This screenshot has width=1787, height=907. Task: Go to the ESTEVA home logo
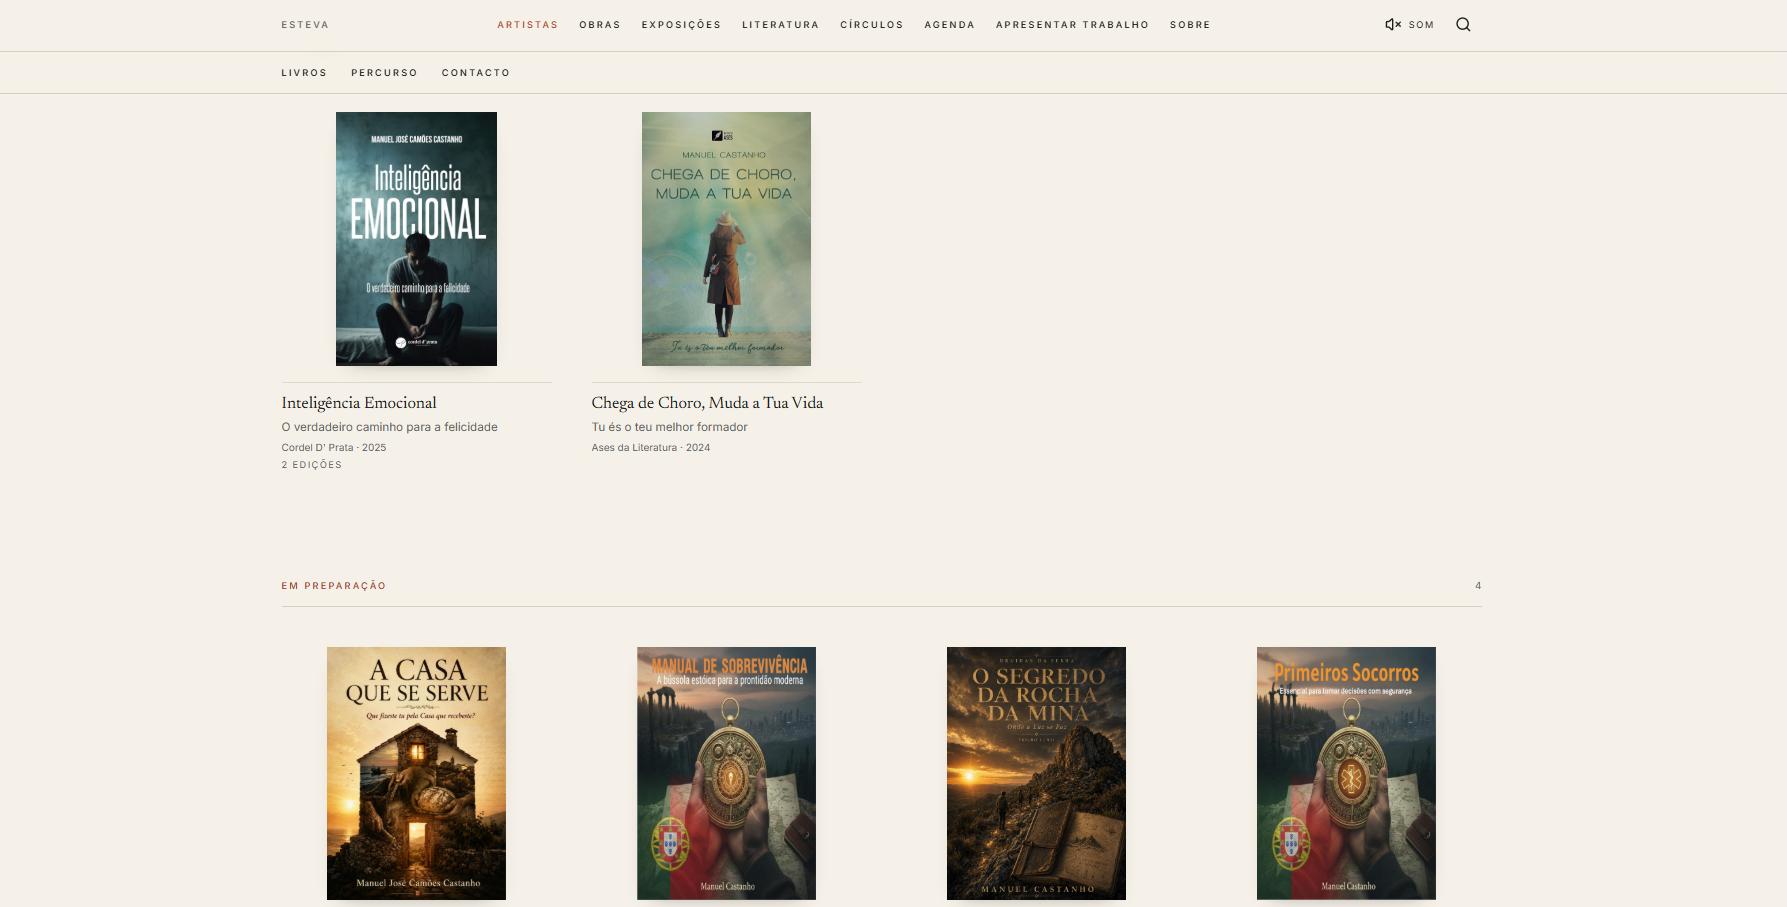[305, 25]
